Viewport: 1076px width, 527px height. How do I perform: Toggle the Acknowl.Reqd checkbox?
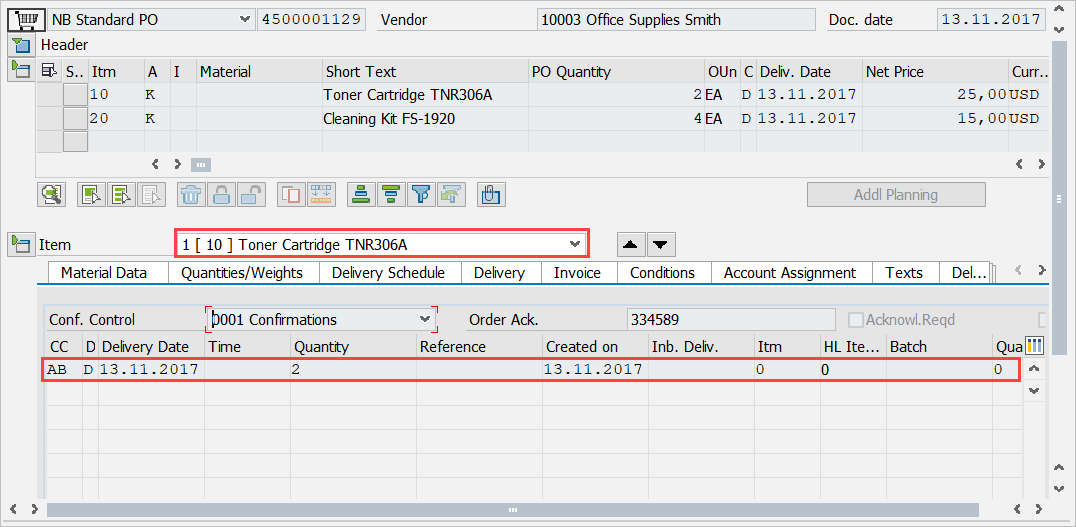(856, 320)
